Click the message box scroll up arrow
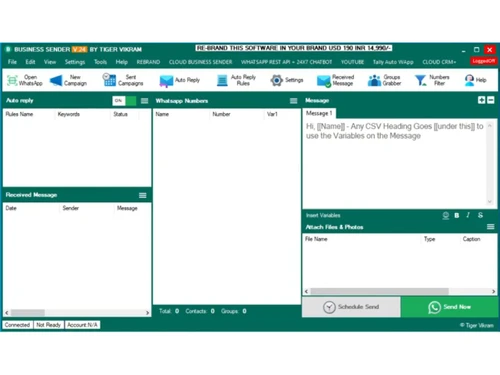 [x=490, y=126]
